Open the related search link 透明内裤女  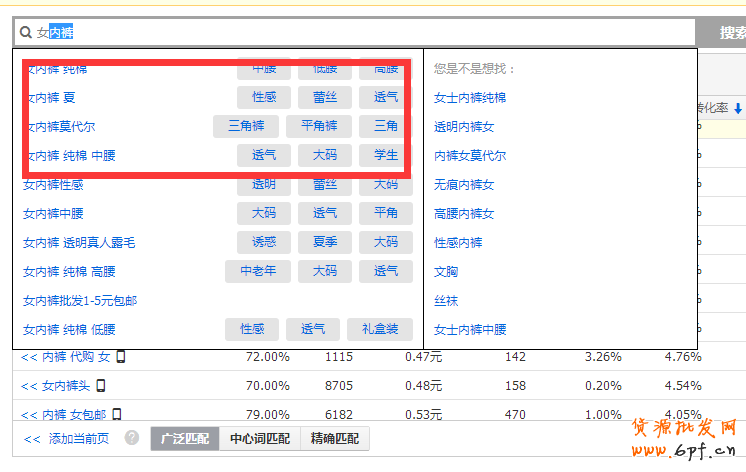(464, 127)
